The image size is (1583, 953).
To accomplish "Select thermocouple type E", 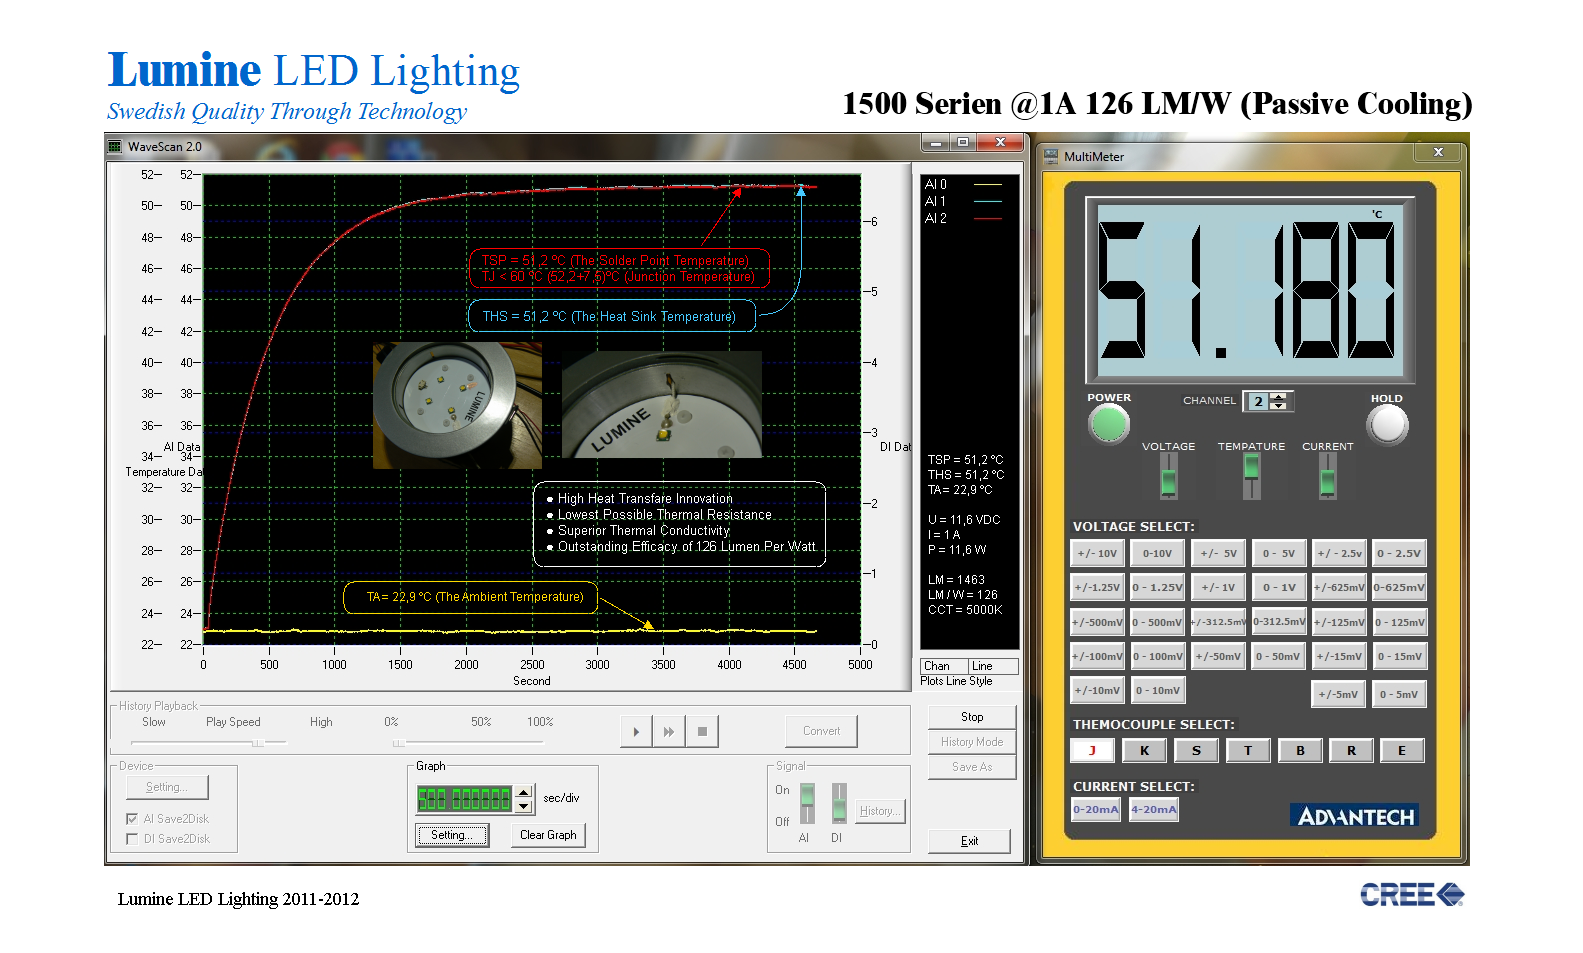I will tap(1402, 751).
